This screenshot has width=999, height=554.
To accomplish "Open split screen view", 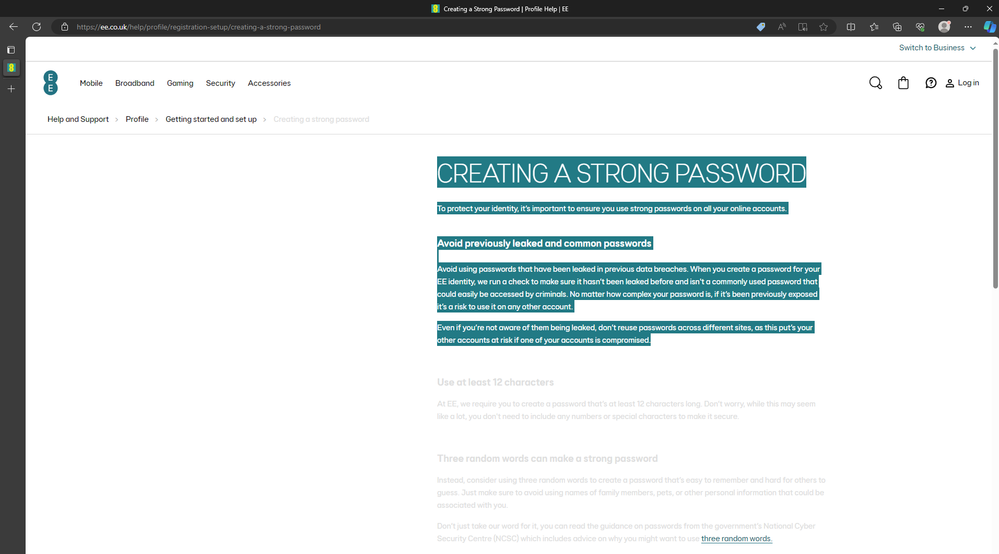I will click(x=851, y=27).
